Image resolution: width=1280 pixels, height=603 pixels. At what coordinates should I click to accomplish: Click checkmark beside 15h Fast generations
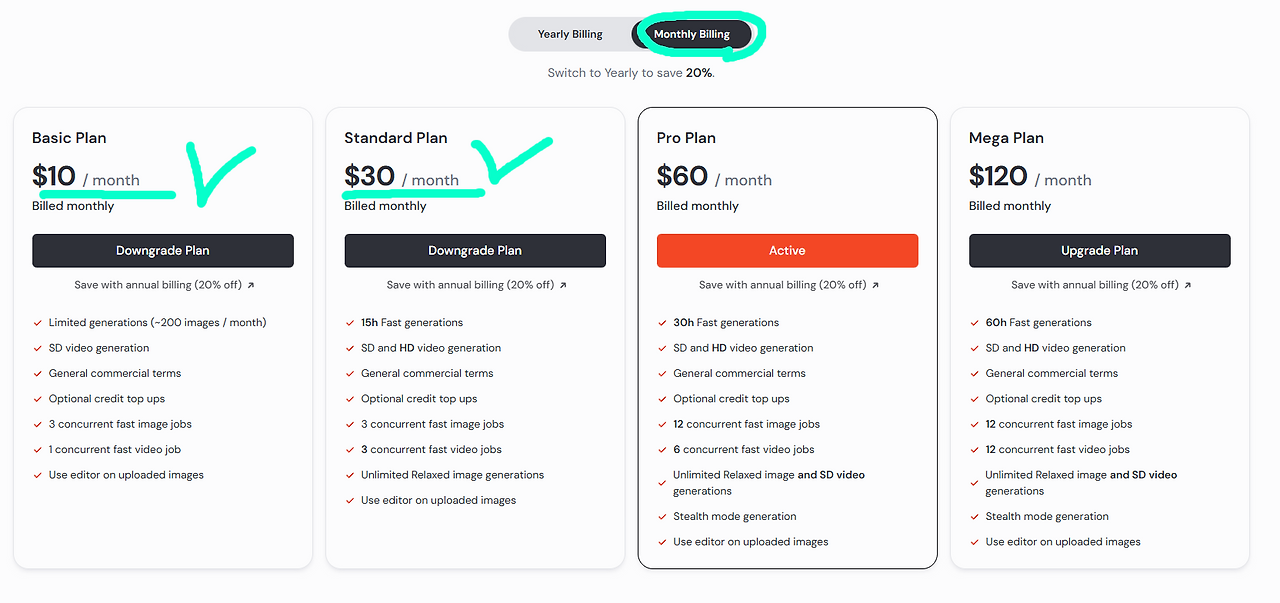[x=350, y=323]
